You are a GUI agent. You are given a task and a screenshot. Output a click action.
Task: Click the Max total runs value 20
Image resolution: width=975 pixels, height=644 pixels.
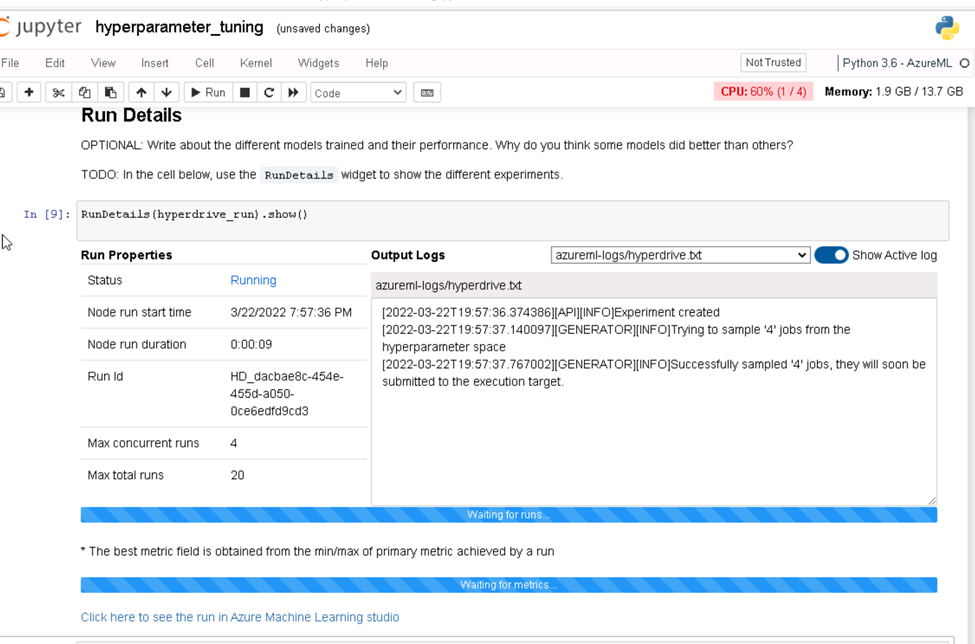[x=238, y=476]
